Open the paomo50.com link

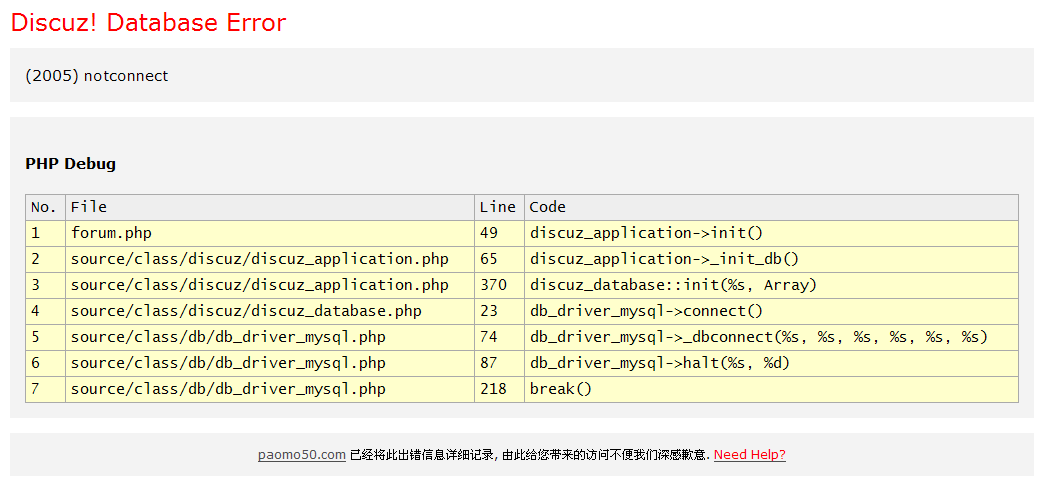tap(302, 454)
